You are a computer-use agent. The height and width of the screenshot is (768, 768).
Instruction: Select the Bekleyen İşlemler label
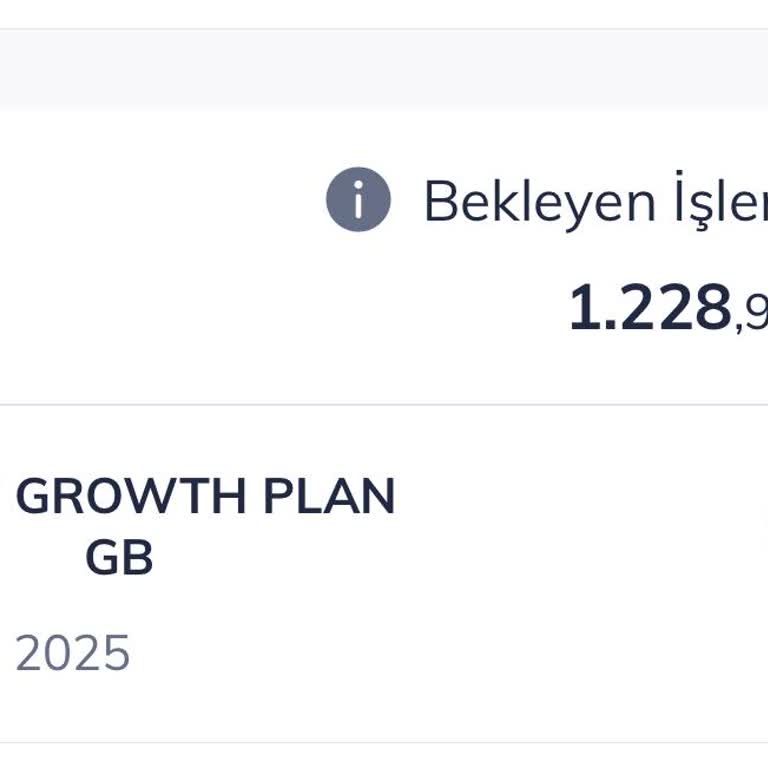tap(594, 202)
